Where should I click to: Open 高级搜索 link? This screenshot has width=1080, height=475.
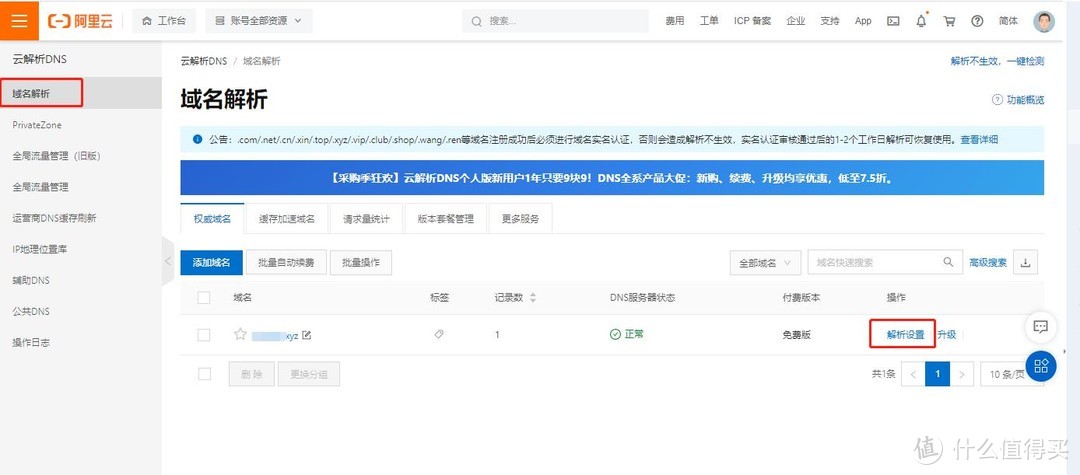coord(988,262)
